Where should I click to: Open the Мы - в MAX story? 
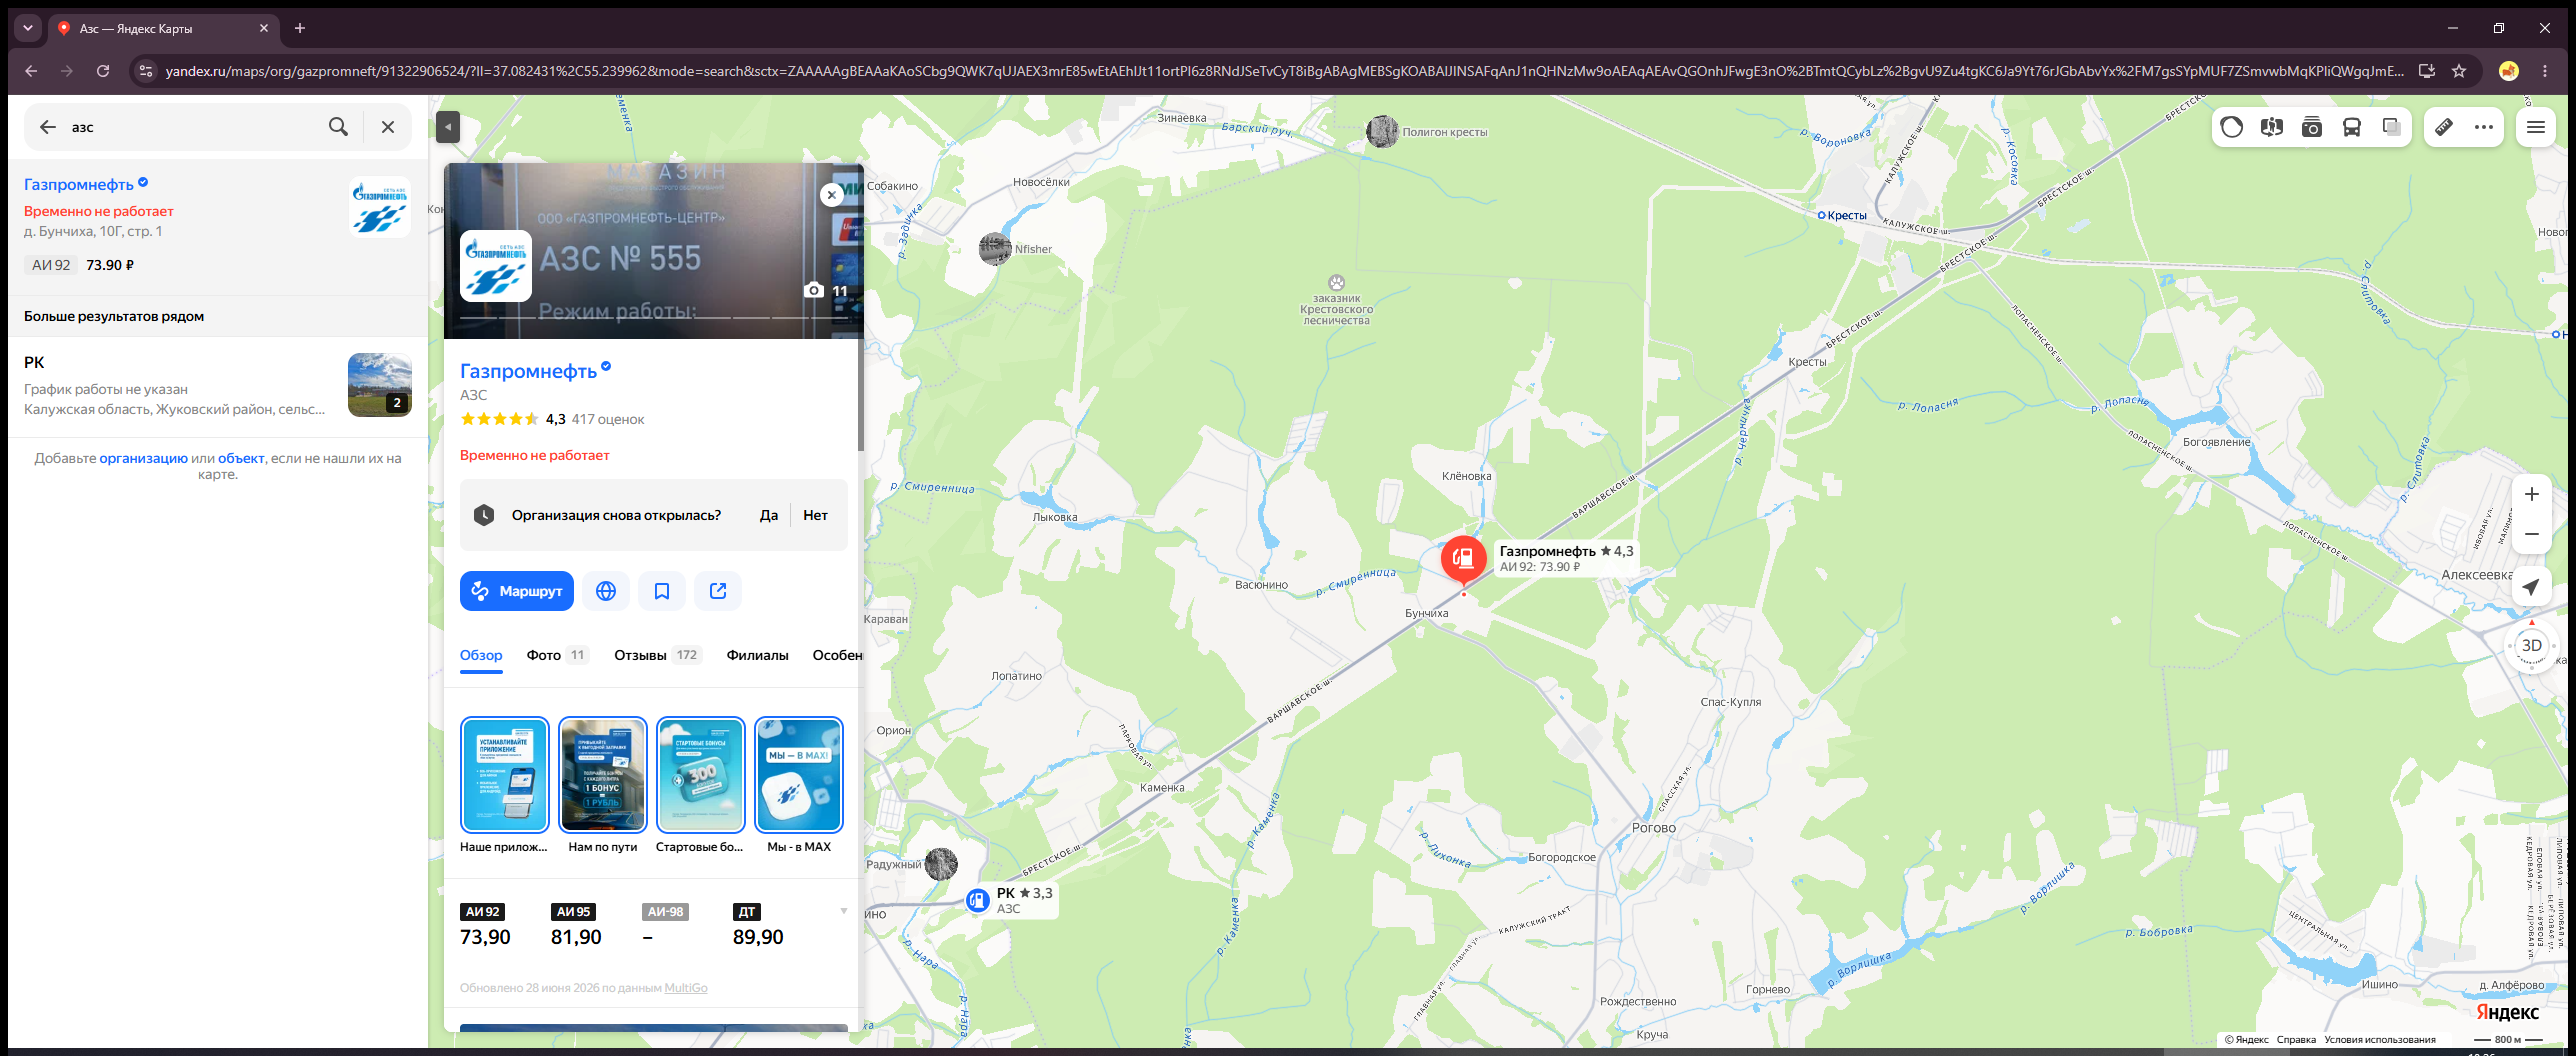point(799,775)
